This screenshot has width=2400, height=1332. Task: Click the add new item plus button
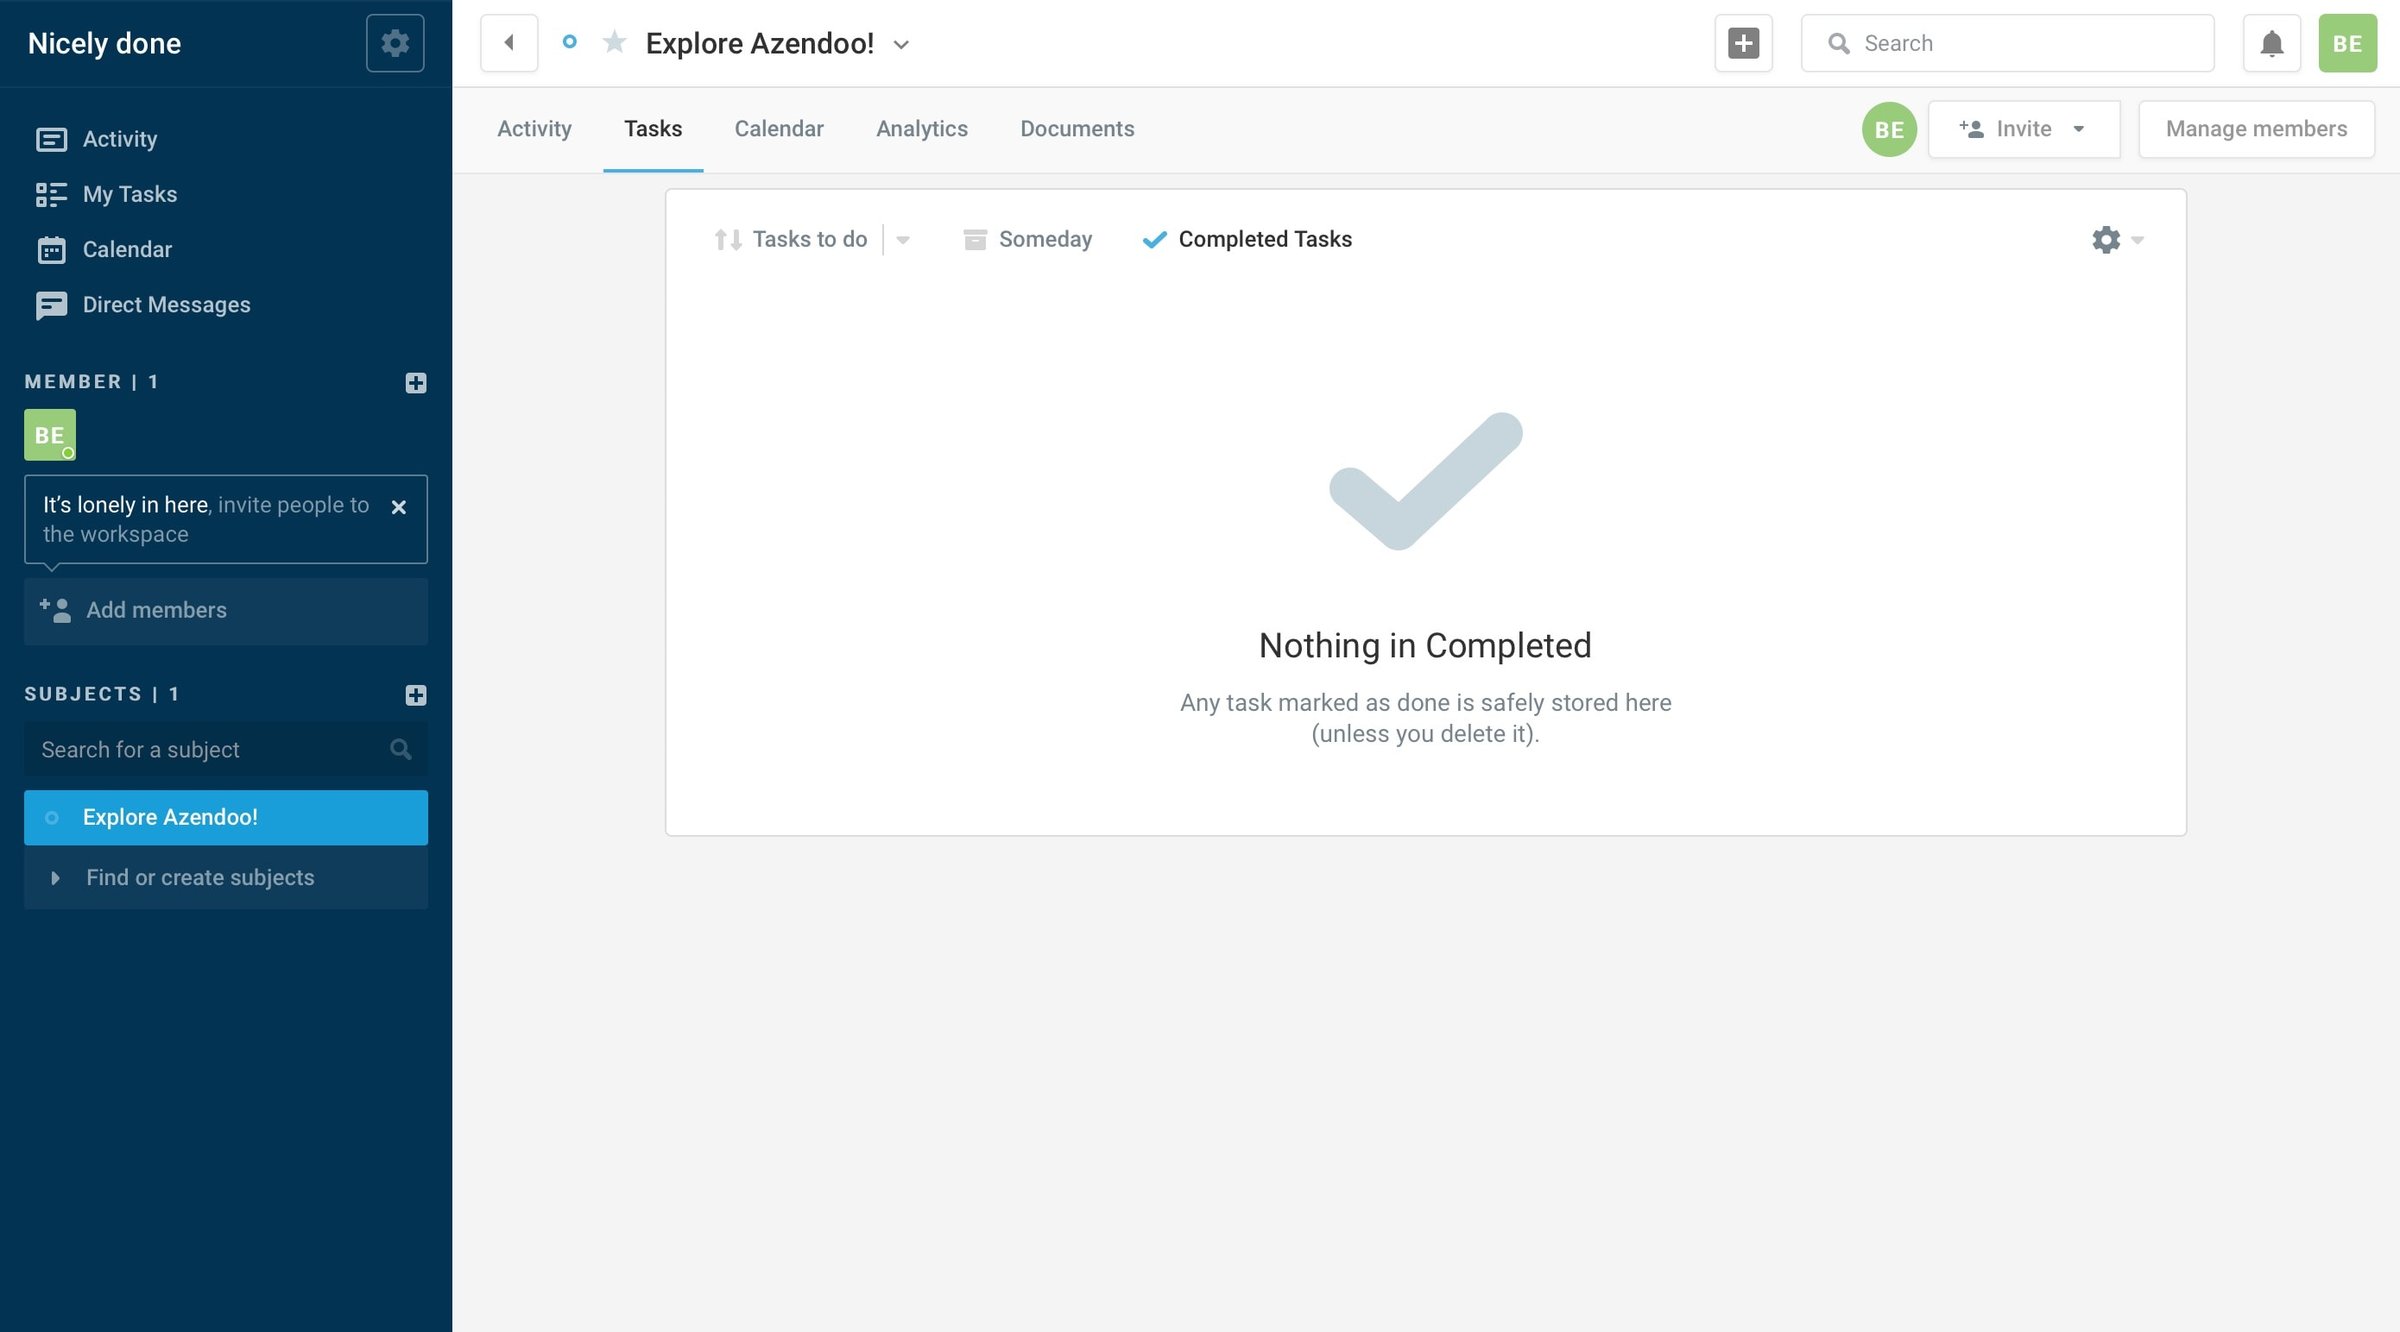click(x=1744, y=43)
